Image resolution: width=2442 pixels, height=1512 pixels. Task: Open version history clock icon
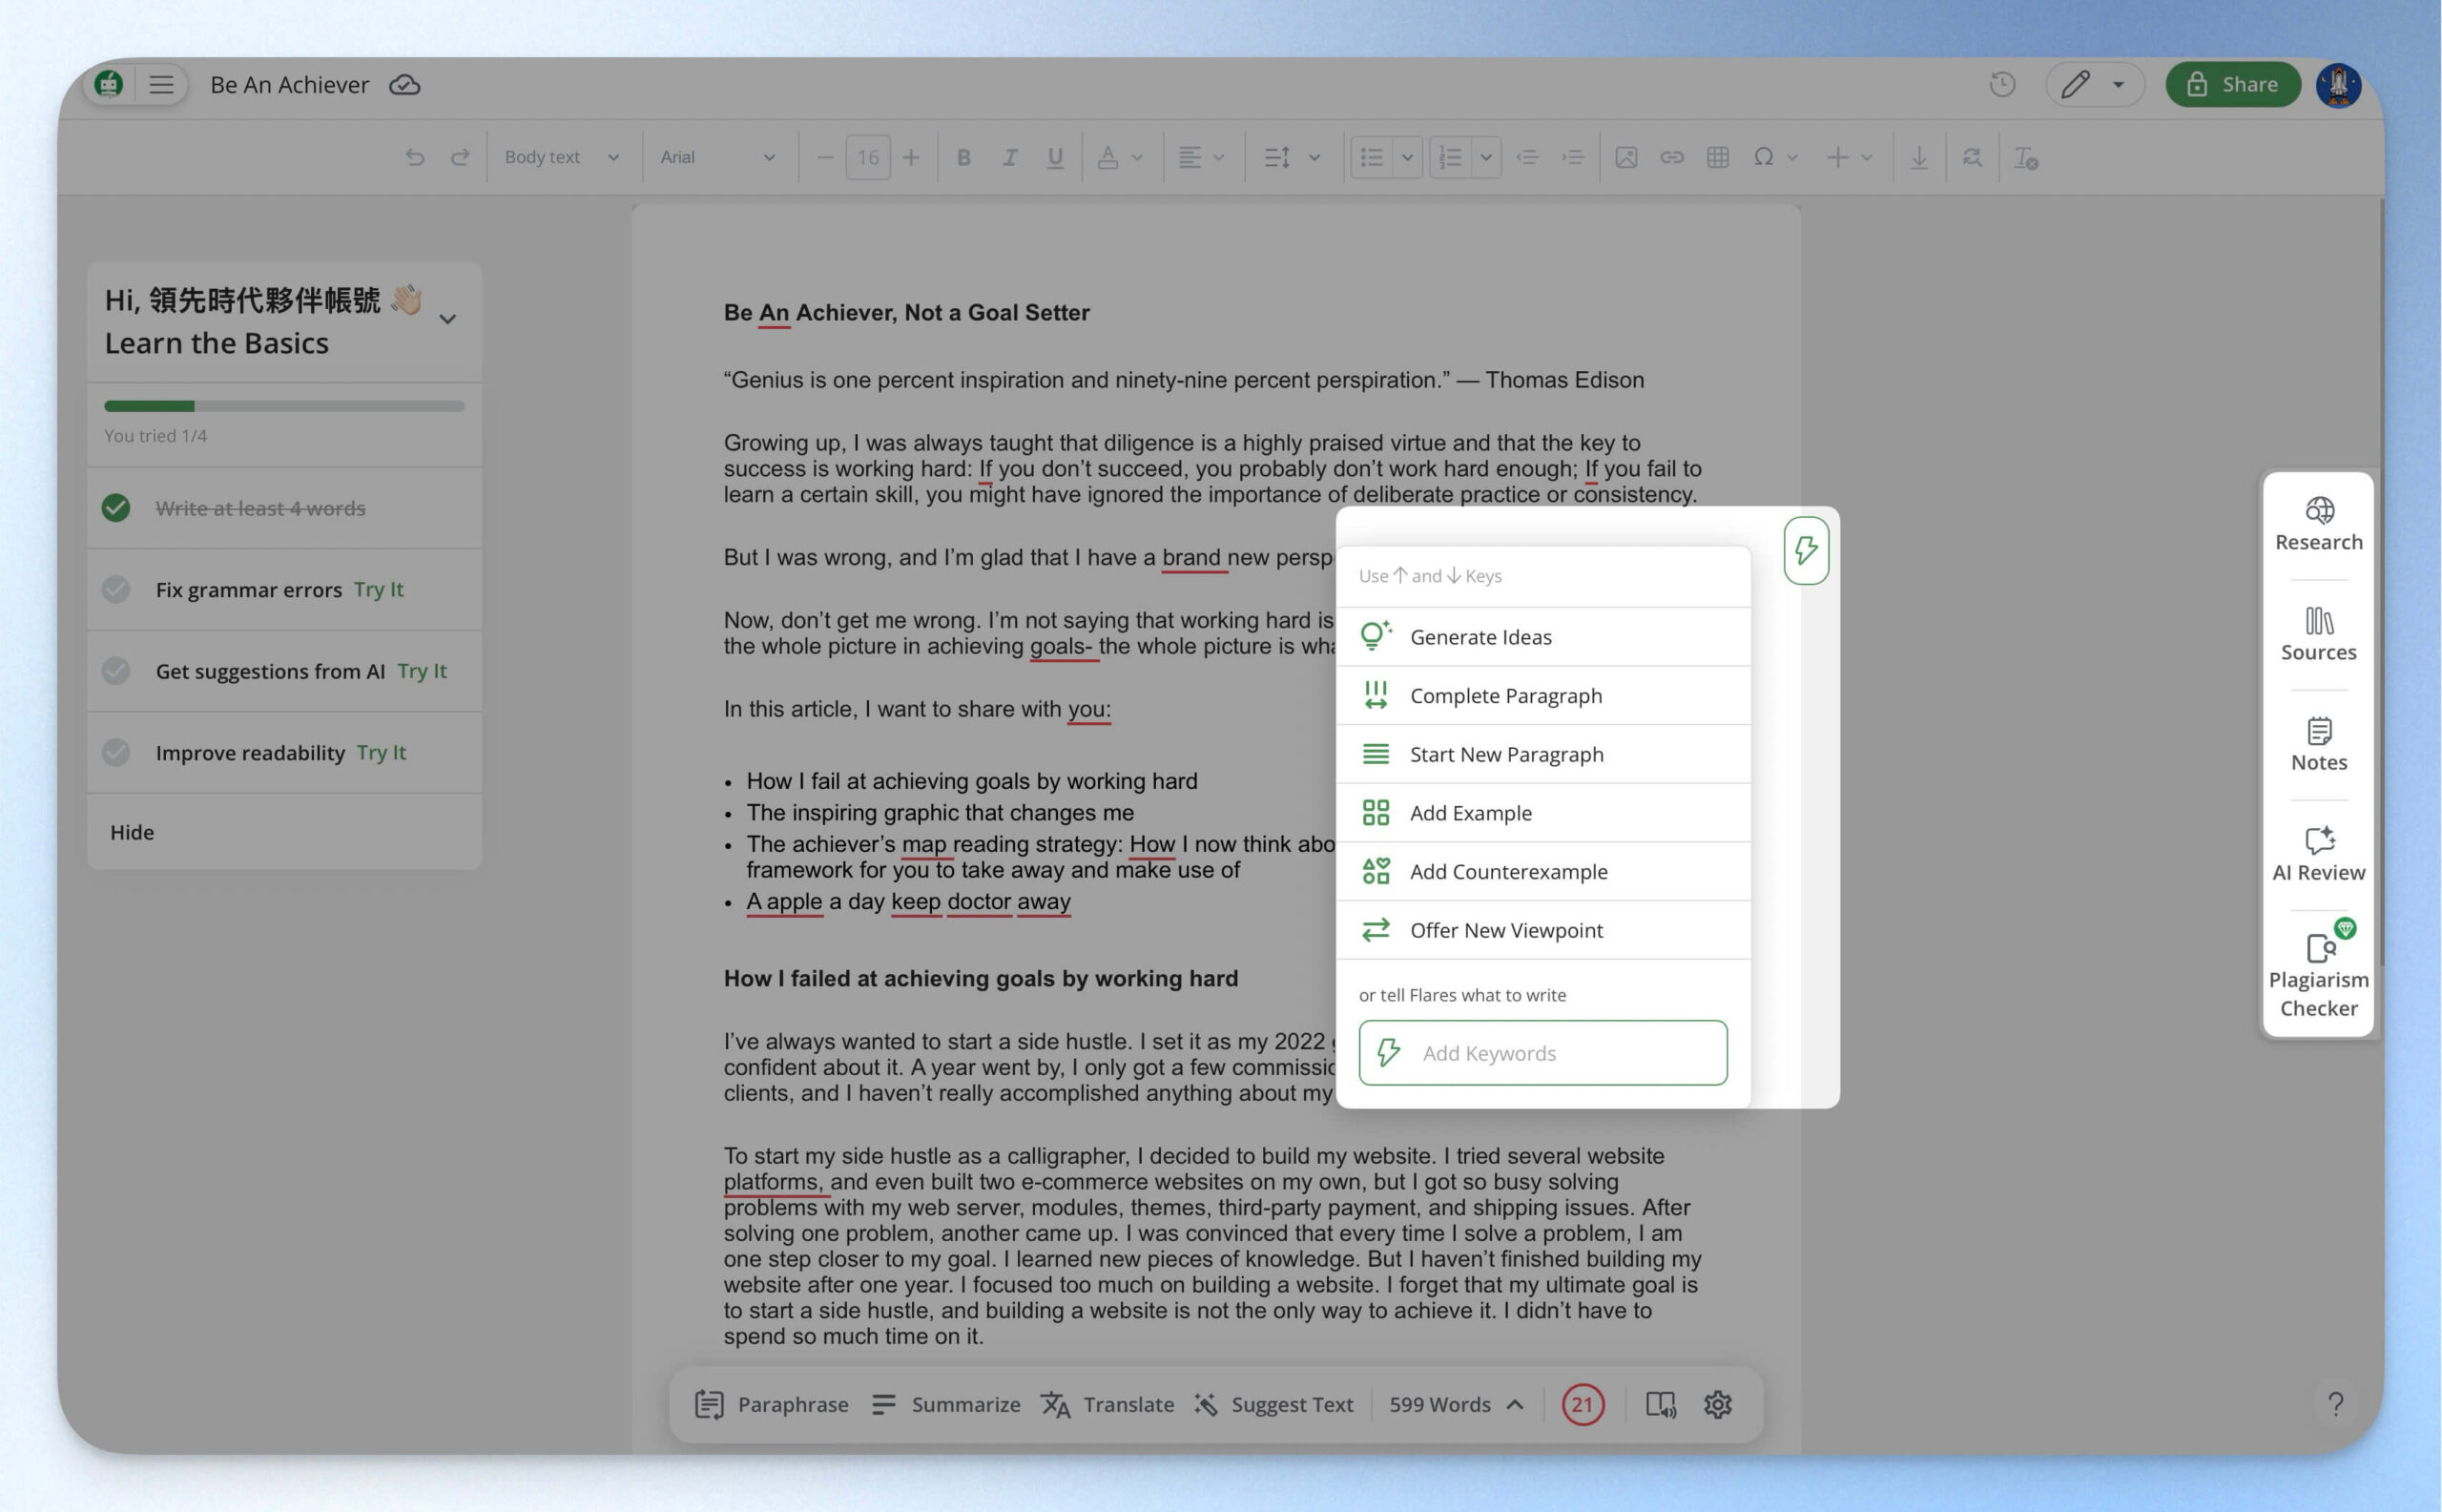[x=2002, y=85]
